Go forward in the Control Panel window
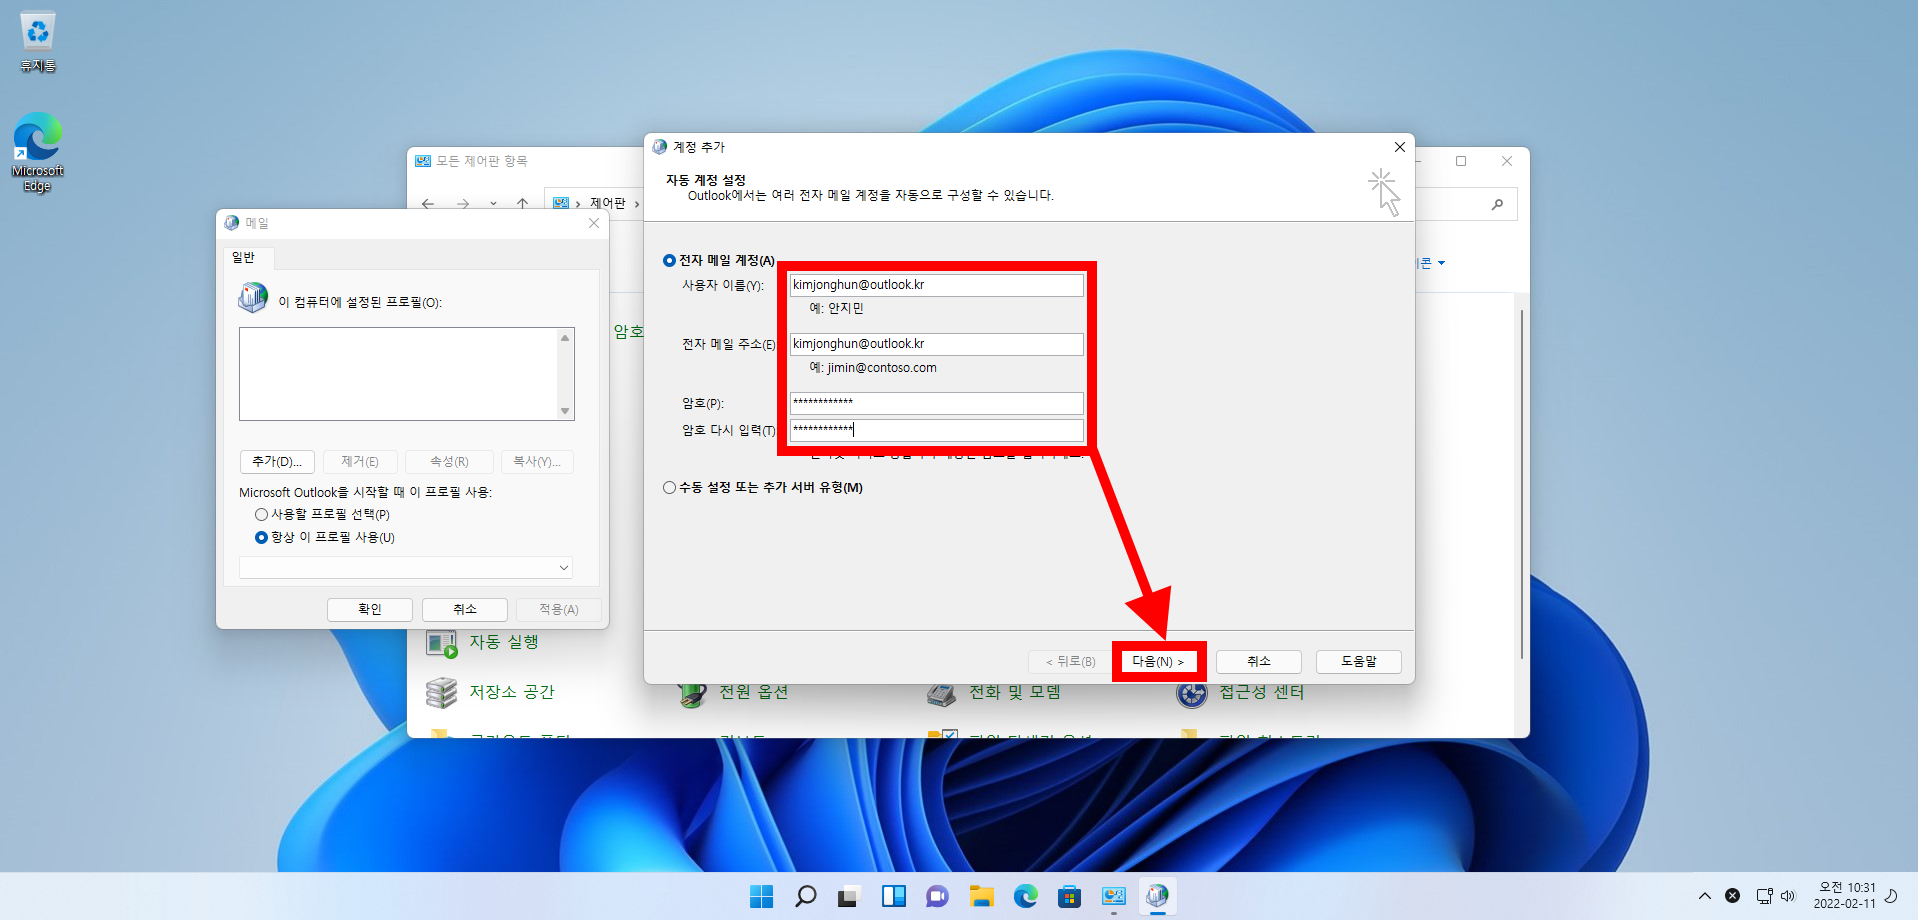Image resolution: width=1918 pixels, height=920 pixels. click(463, 203)
